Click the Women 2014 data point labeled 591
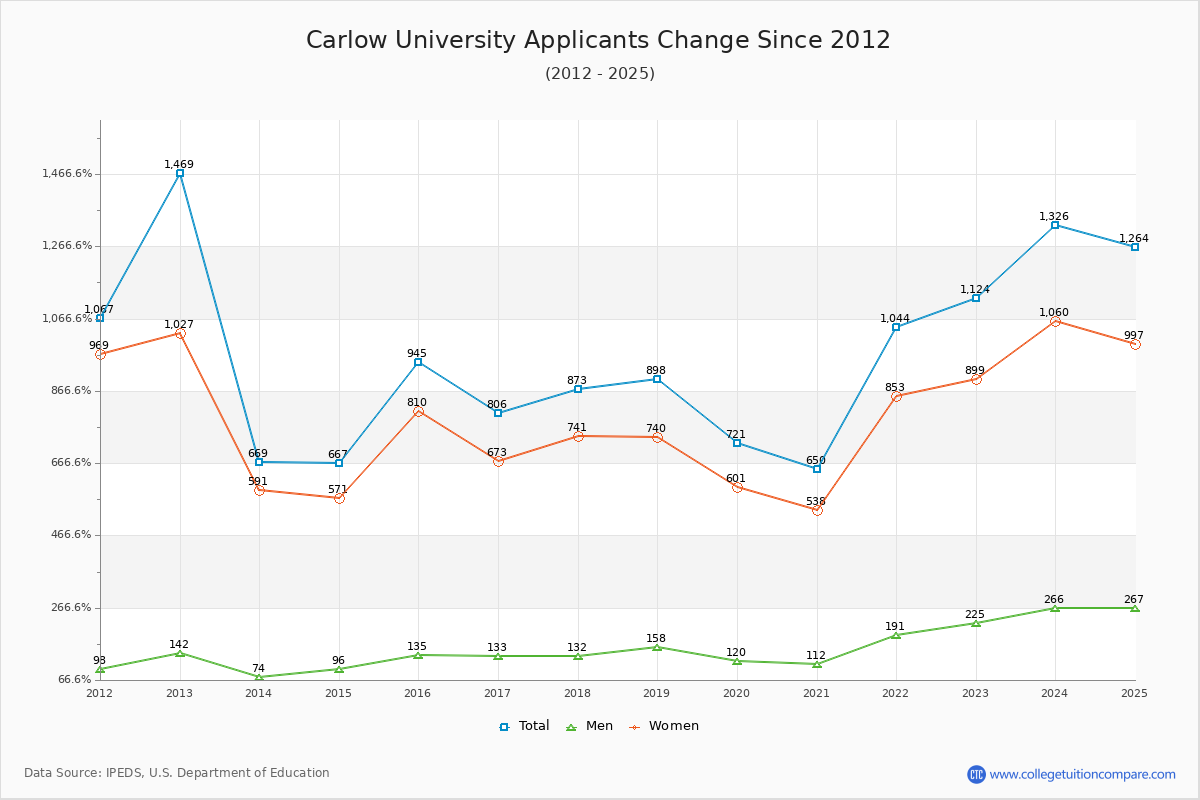 tap(259, 490)
